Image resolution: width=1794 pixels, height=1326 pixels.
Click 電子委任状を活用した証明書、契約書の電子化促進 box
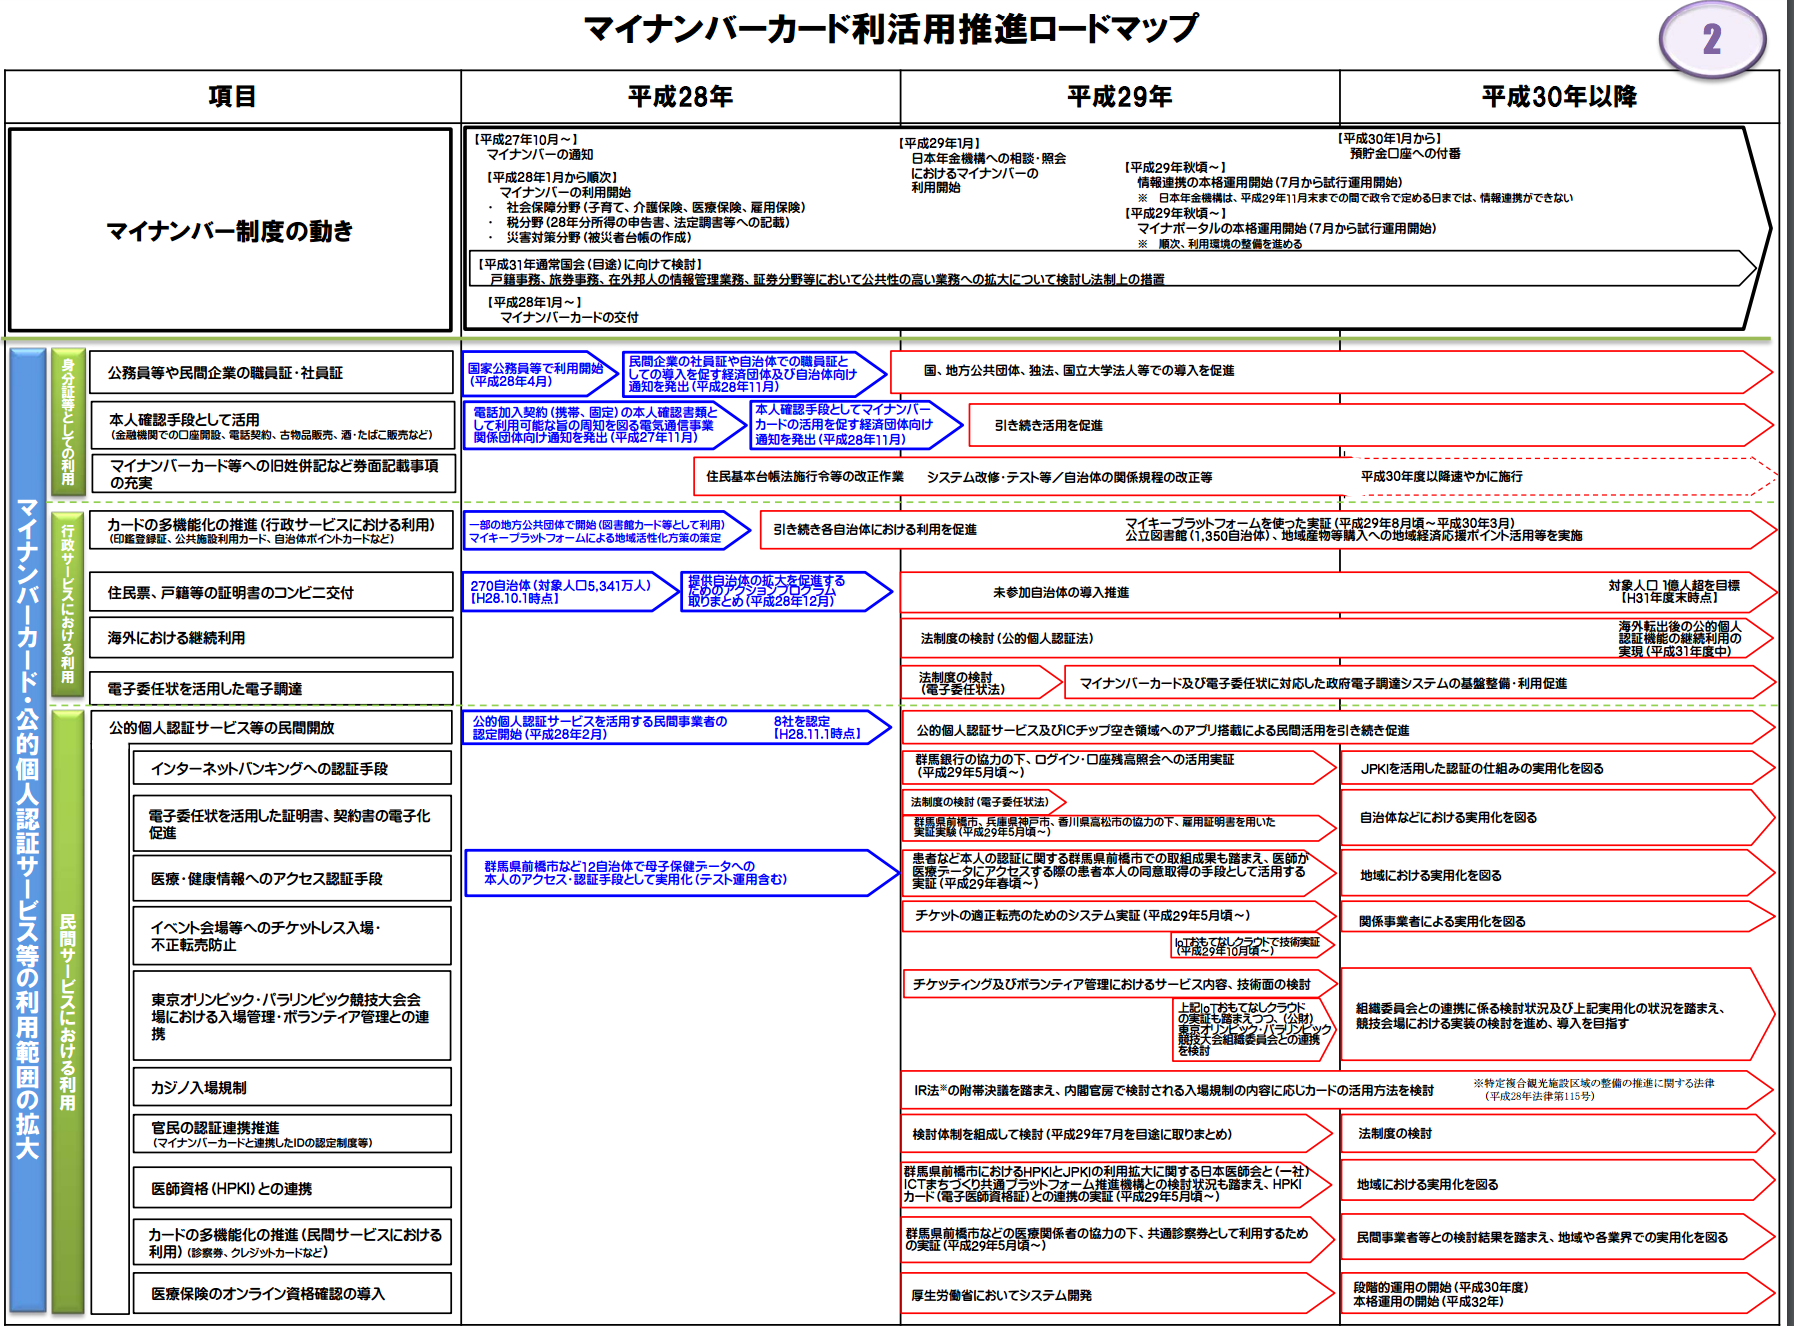(x=292, y=823)
